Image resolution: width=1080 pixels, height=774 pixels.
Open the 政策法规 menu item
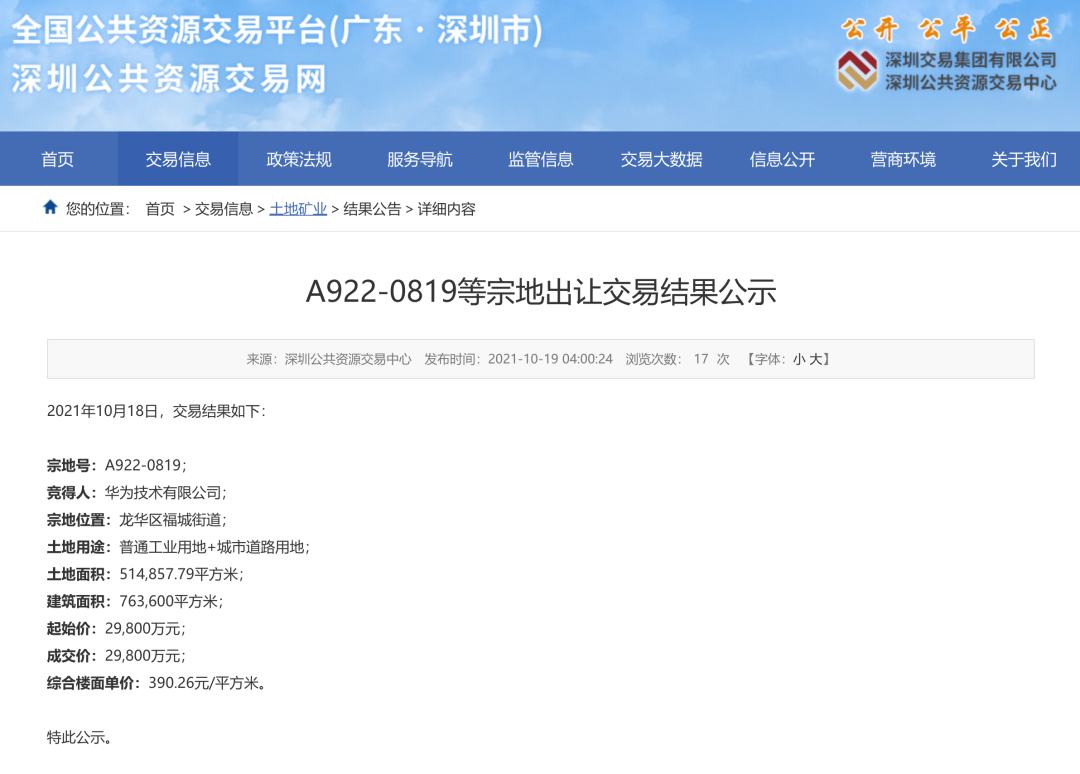tap(299, 159)
